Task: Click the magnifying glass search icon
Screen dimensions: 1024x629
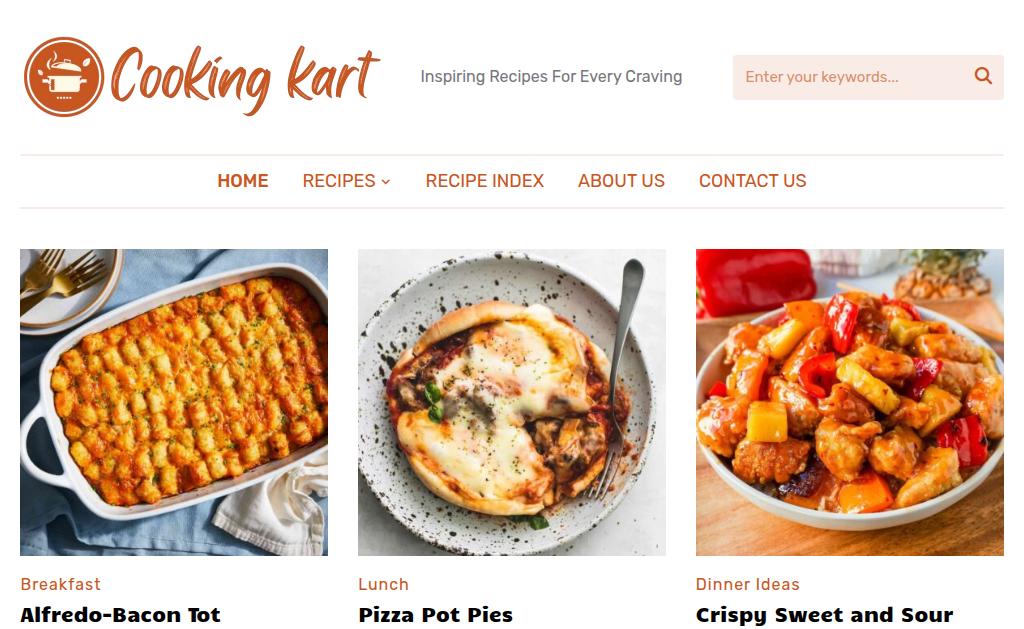Action: point(983,76)
